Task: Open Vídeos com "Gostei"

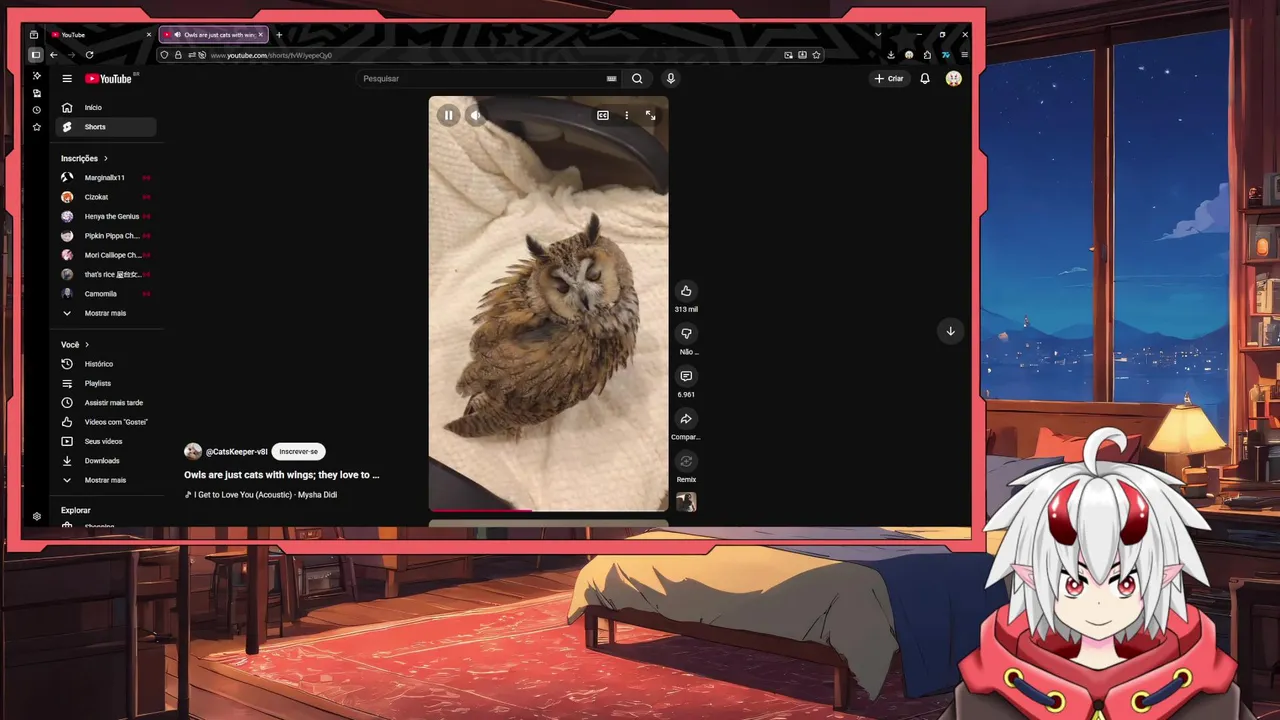Action: pyautogui.click(x=106, y=422)
